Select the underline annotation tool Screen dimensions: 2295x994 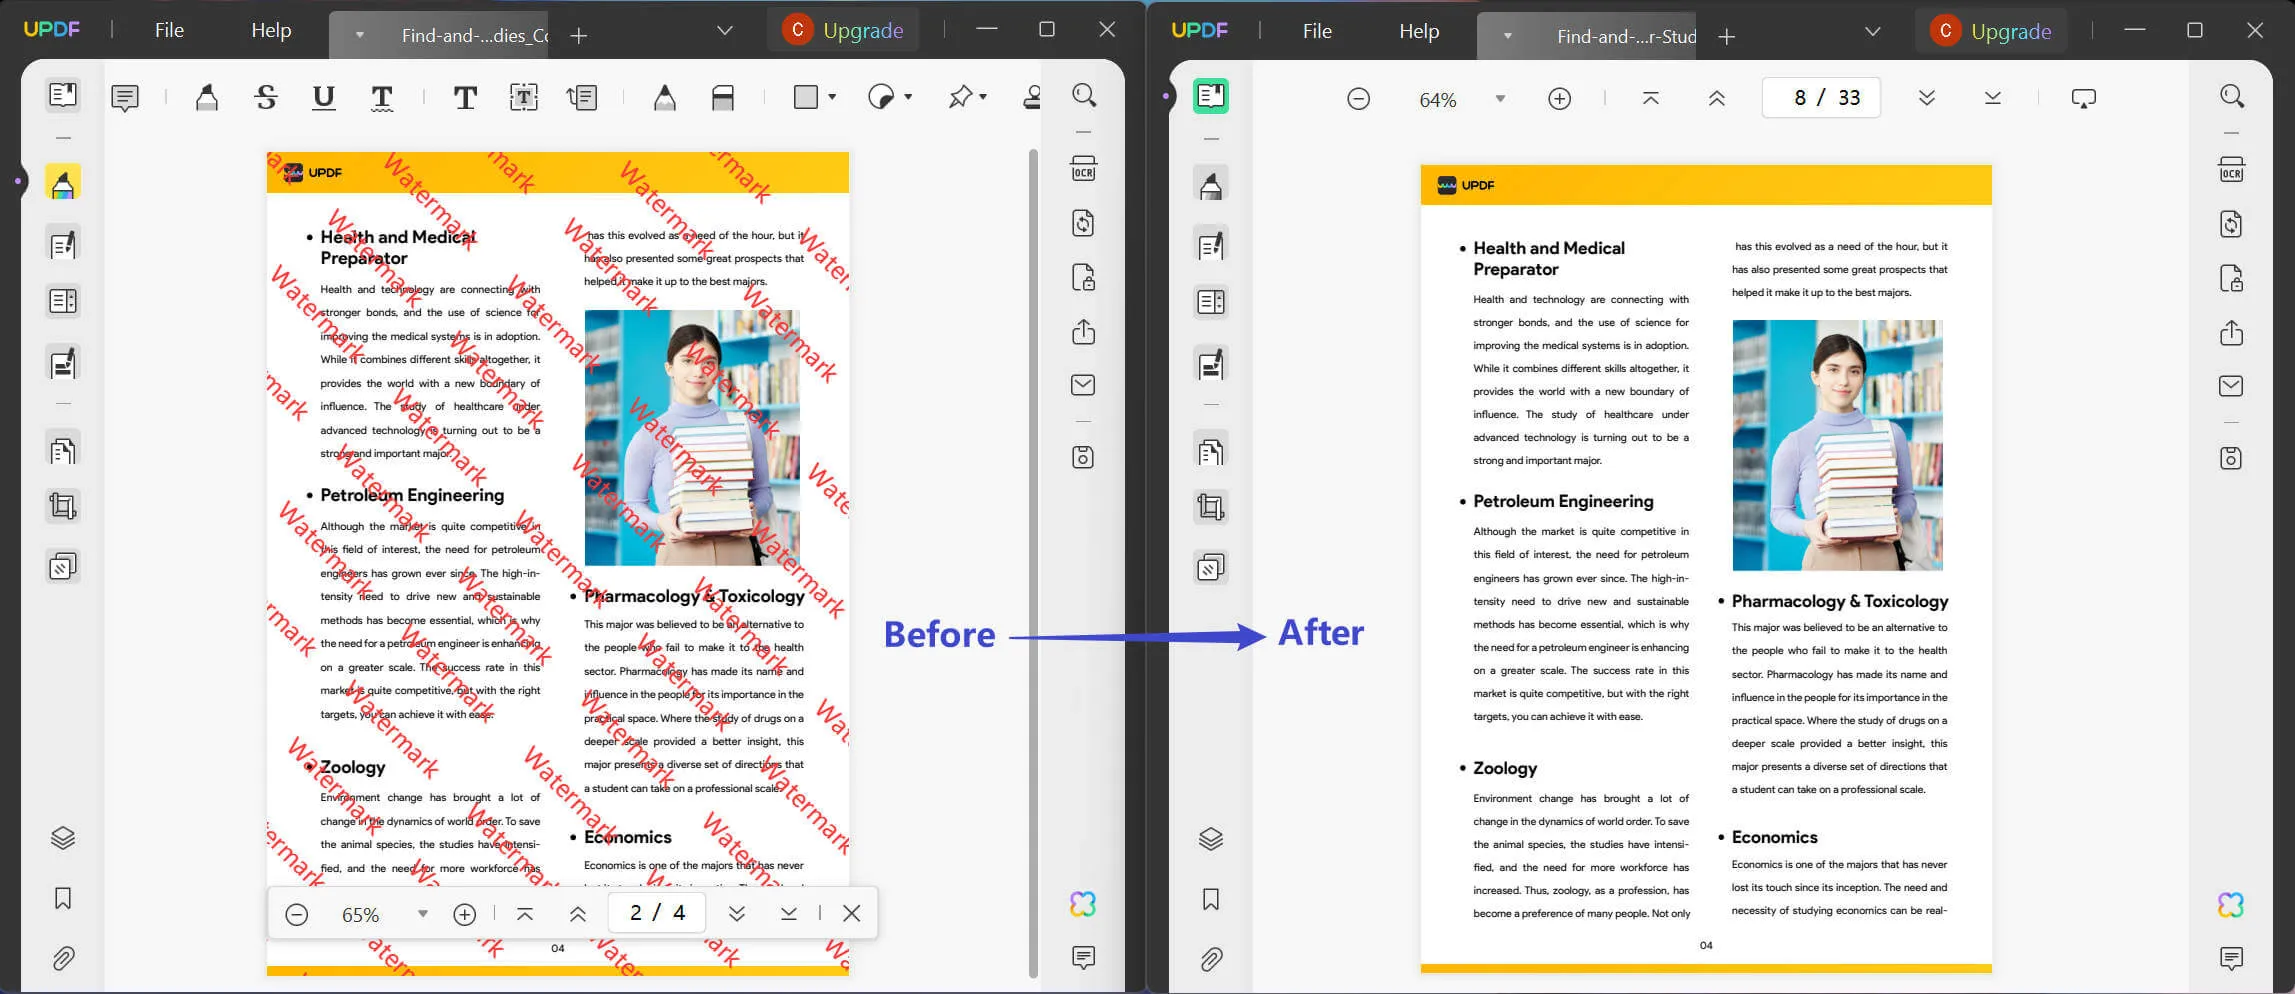pyautogui.click(x=323, y=97)
